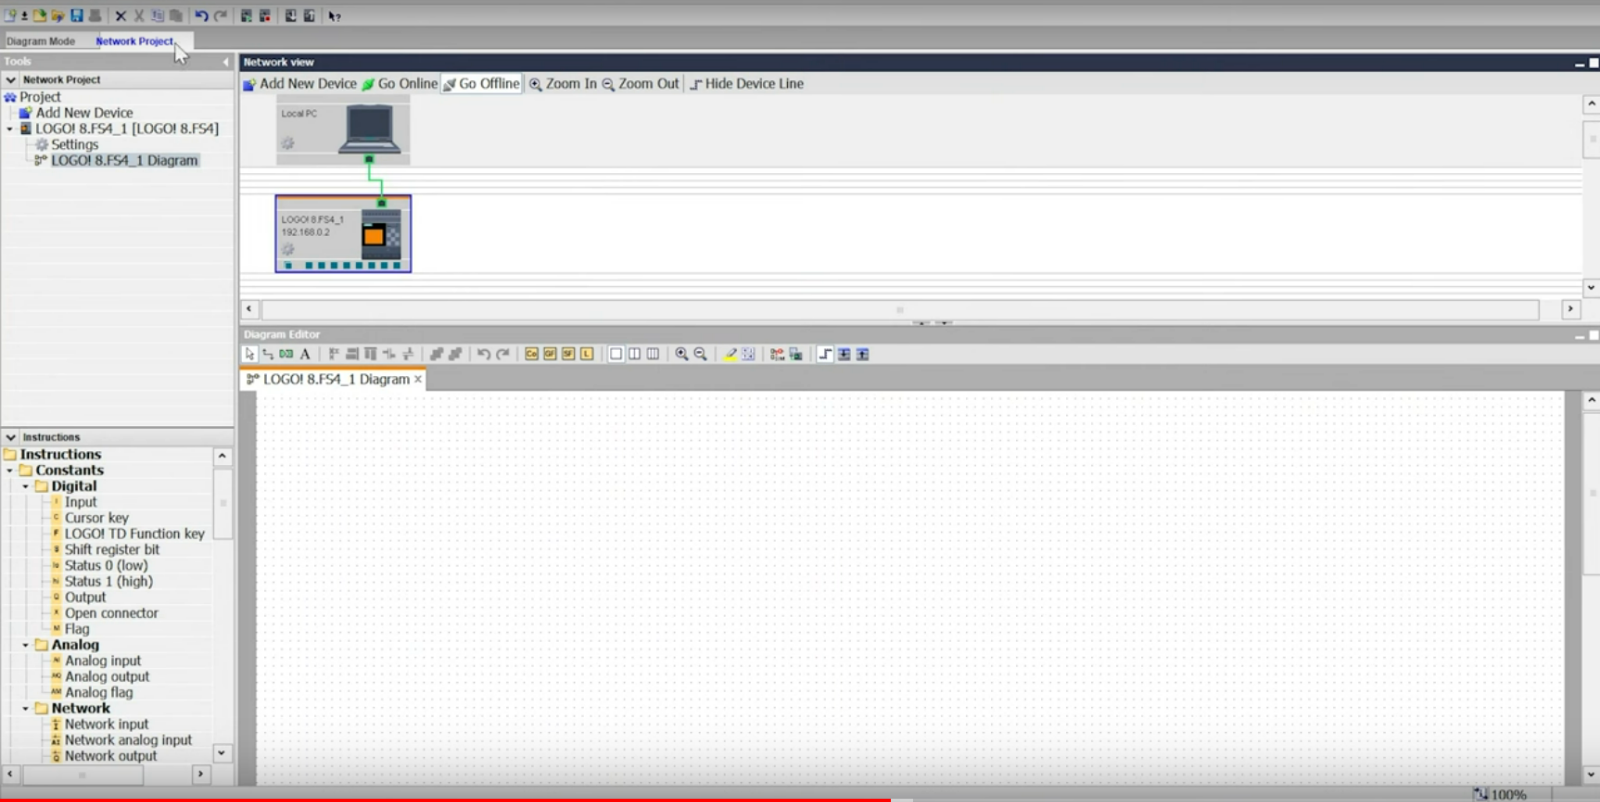The image size is (1600, 802).
Task: Click the Special Functions (SF) block button
Action: click(x=568, y=354)
